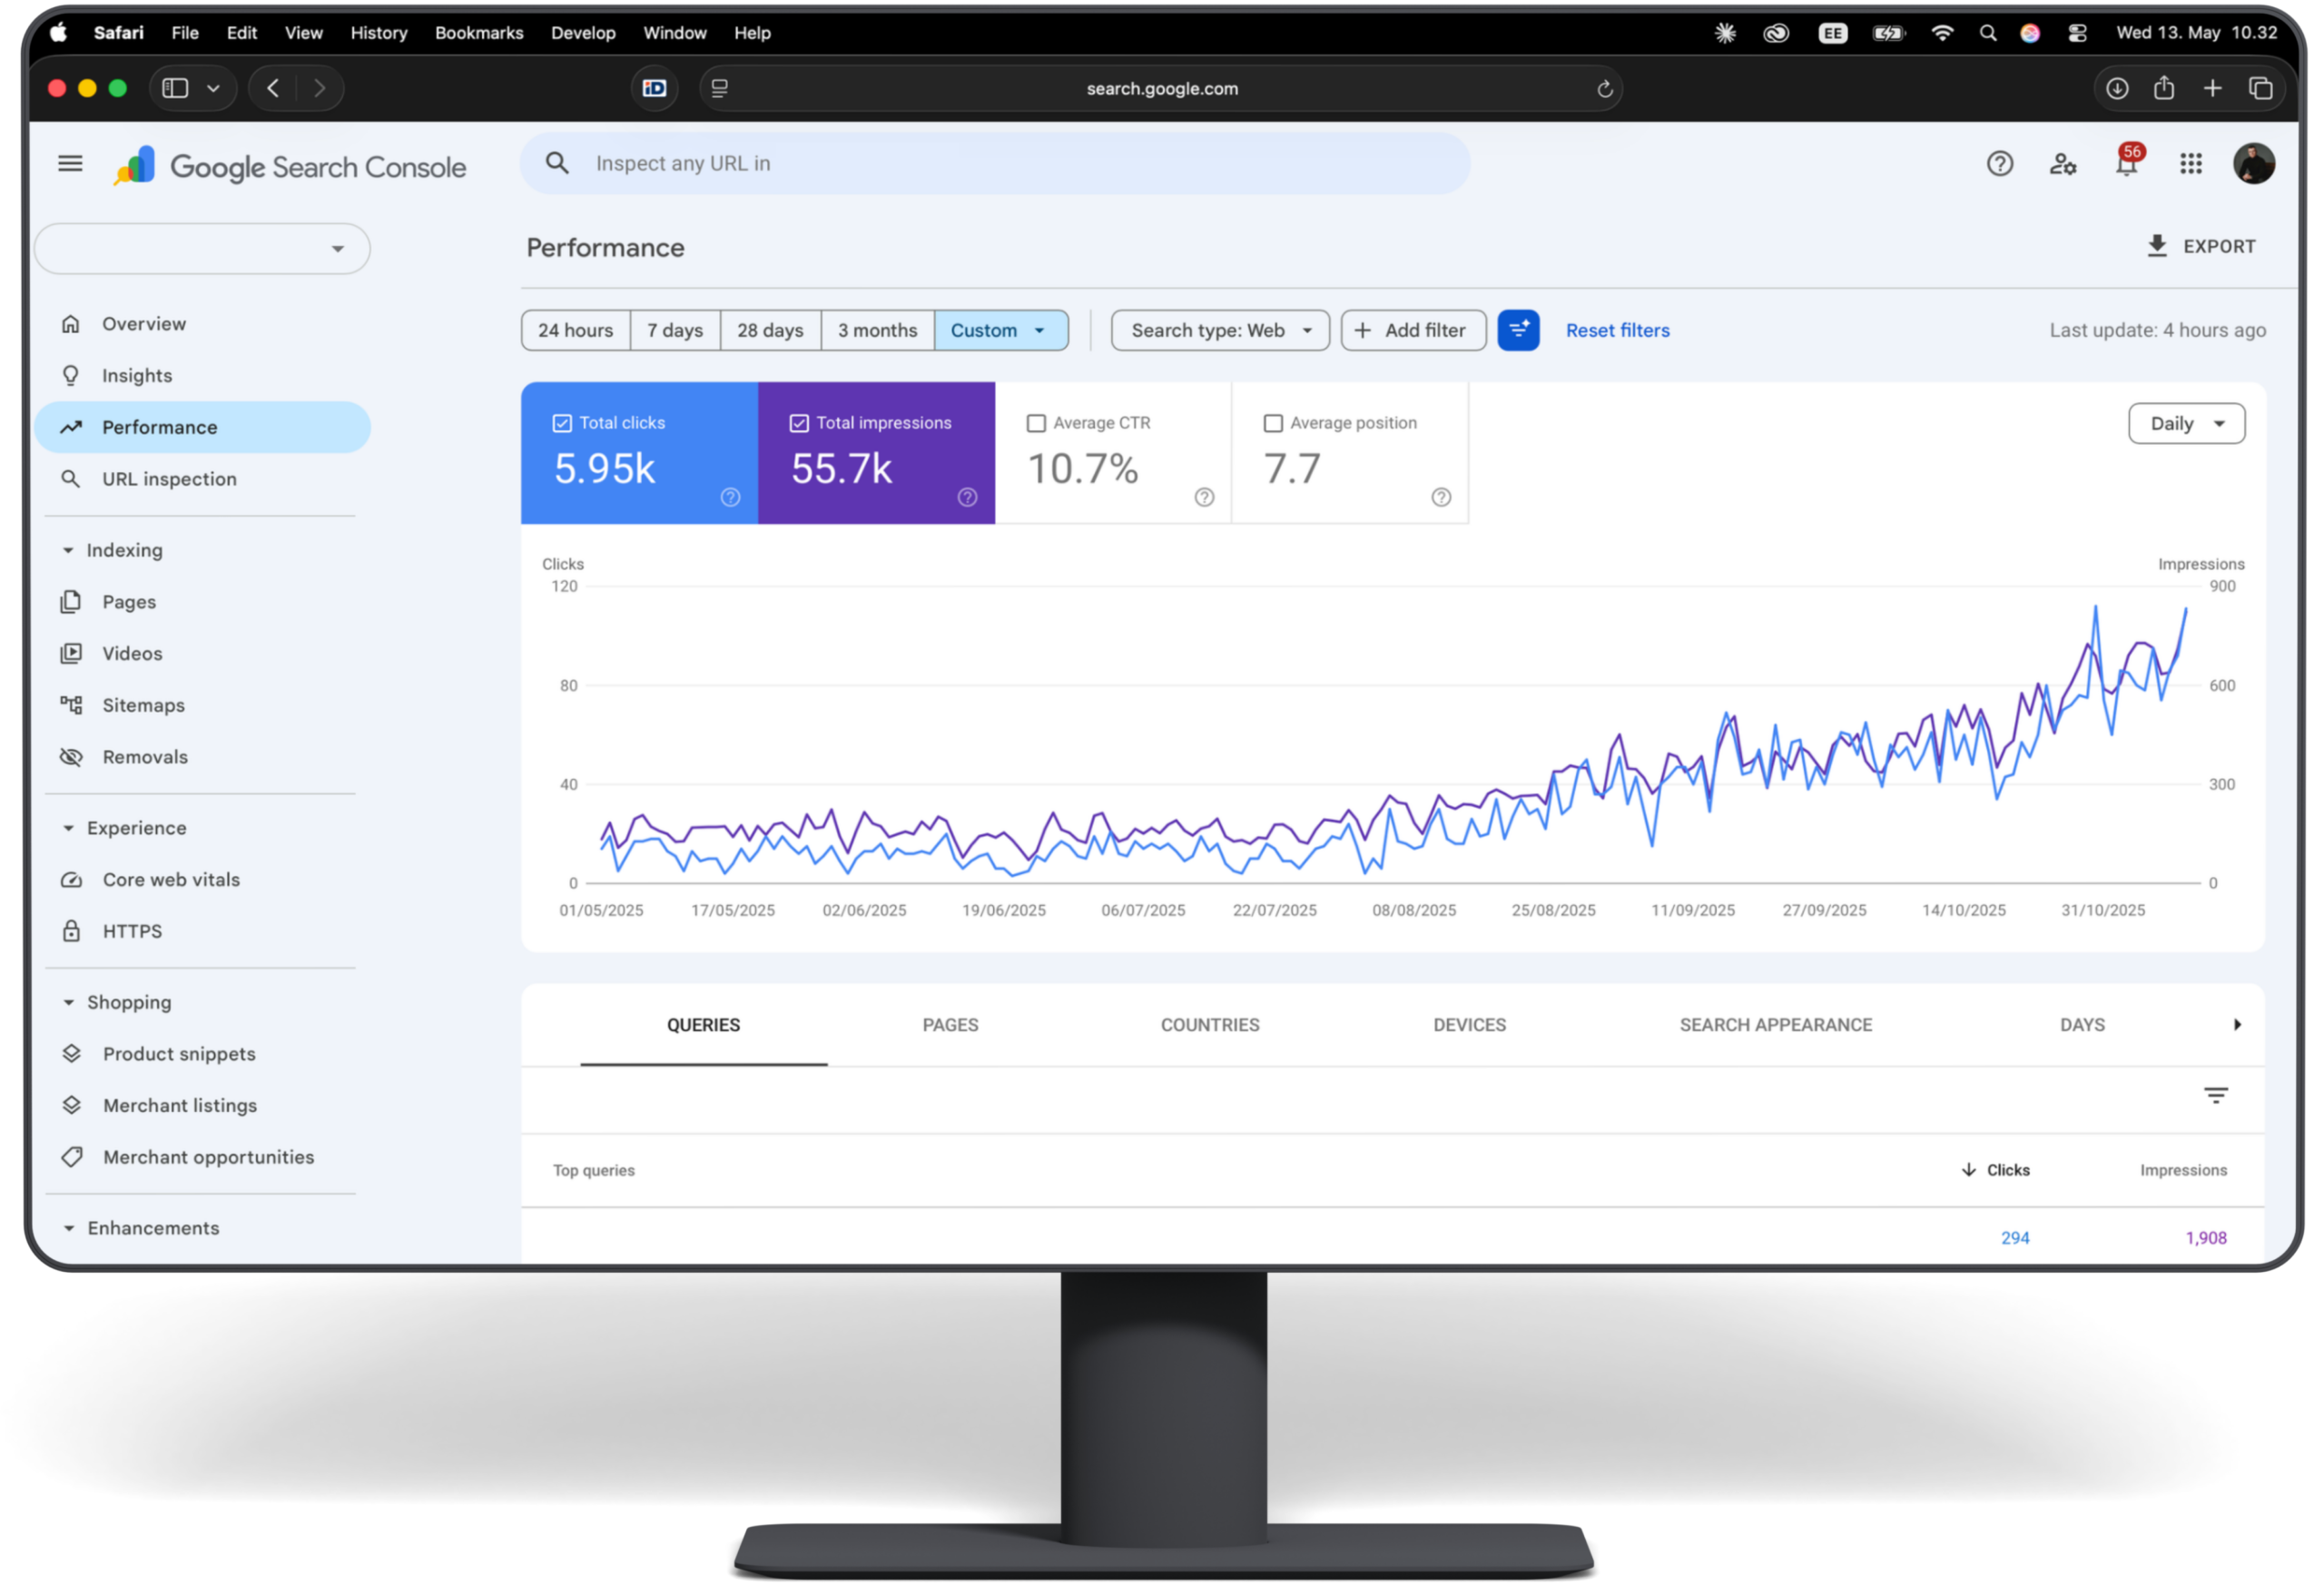Screen dimensions: 2324x1586
Task: Open table filter rows icon
Action: coord(2216,1096)
